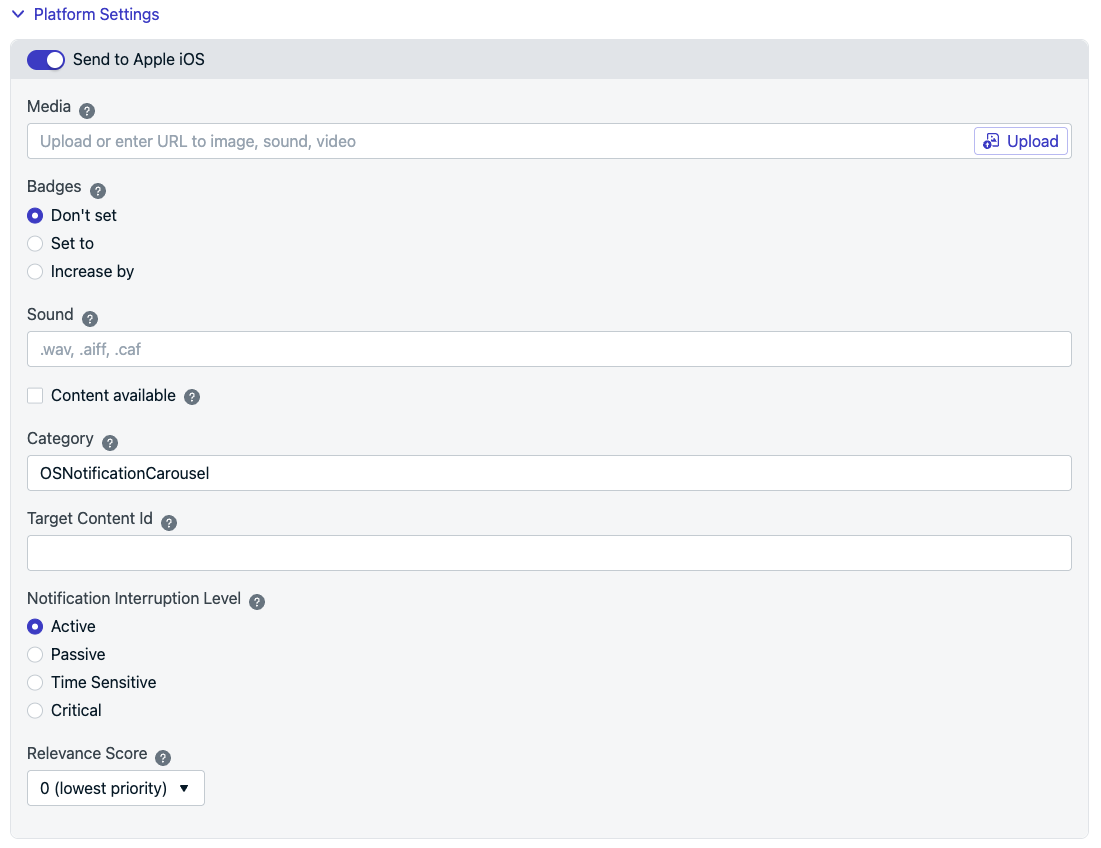
Task: Select the Increase by badge option
Action: (35, 272)
